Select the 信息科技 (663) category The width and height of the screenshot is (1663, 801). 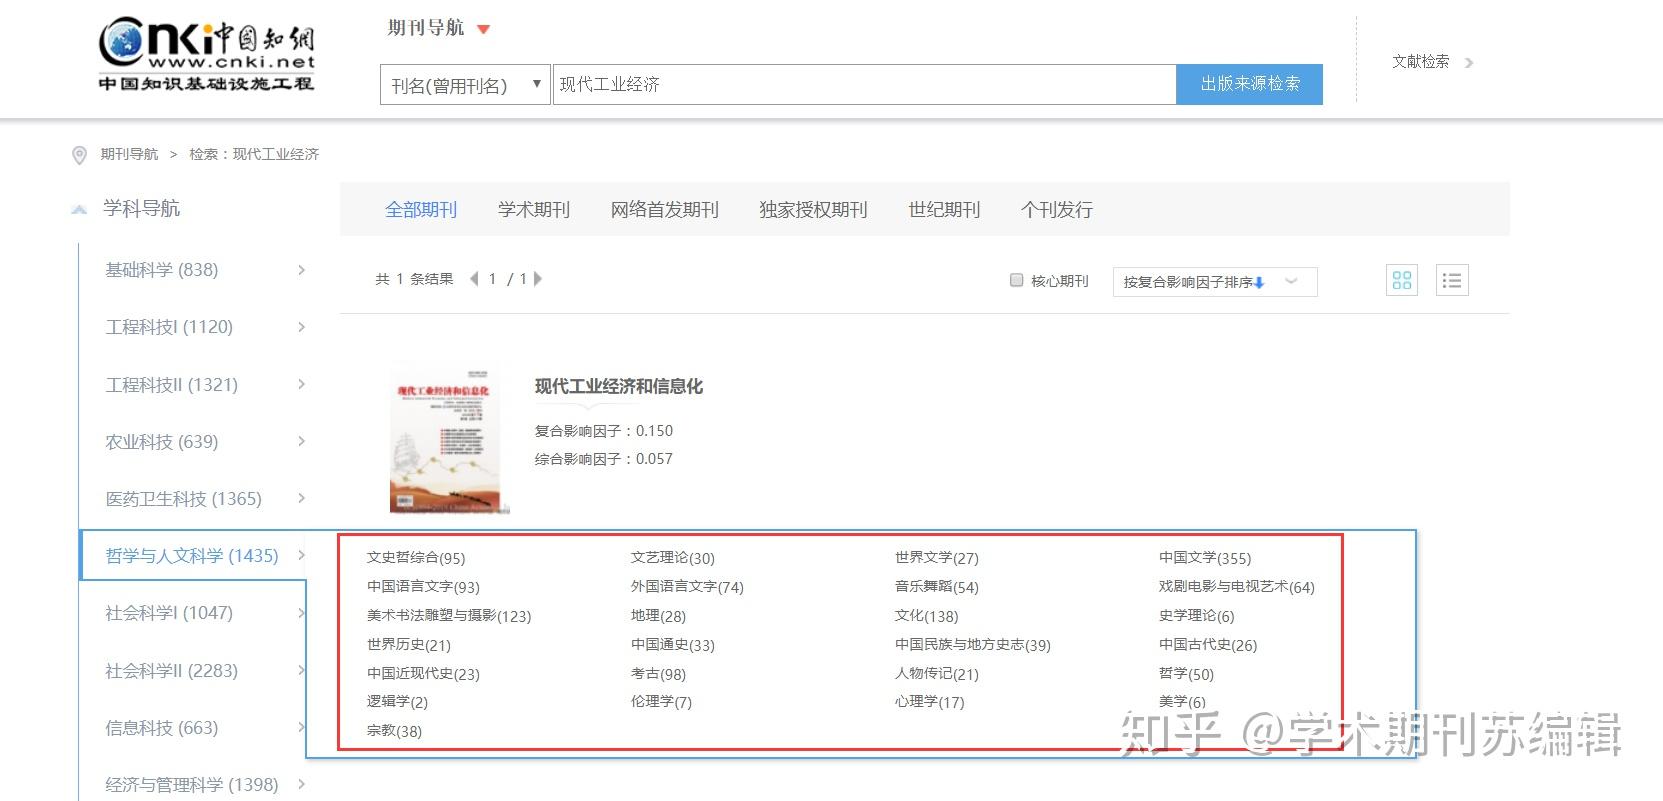[x=162, y=728]
